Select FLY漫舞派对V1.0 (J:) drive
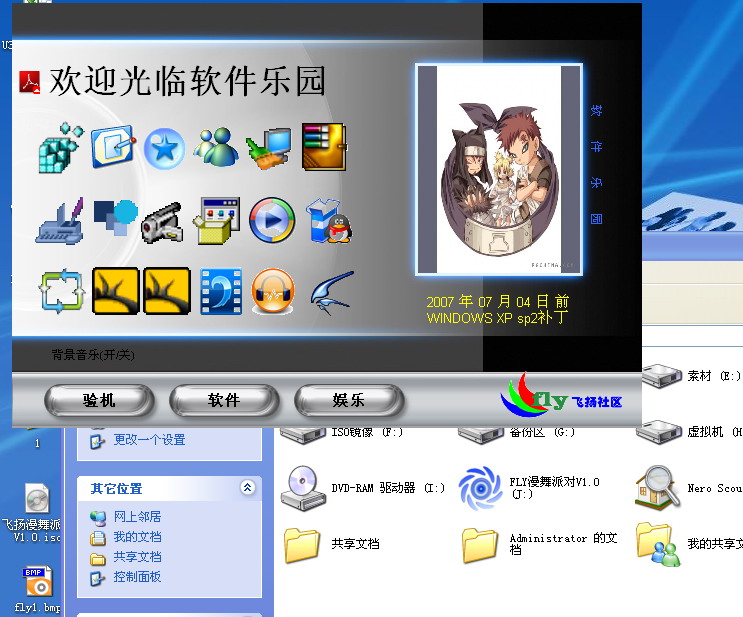 (x=529, y=488)
